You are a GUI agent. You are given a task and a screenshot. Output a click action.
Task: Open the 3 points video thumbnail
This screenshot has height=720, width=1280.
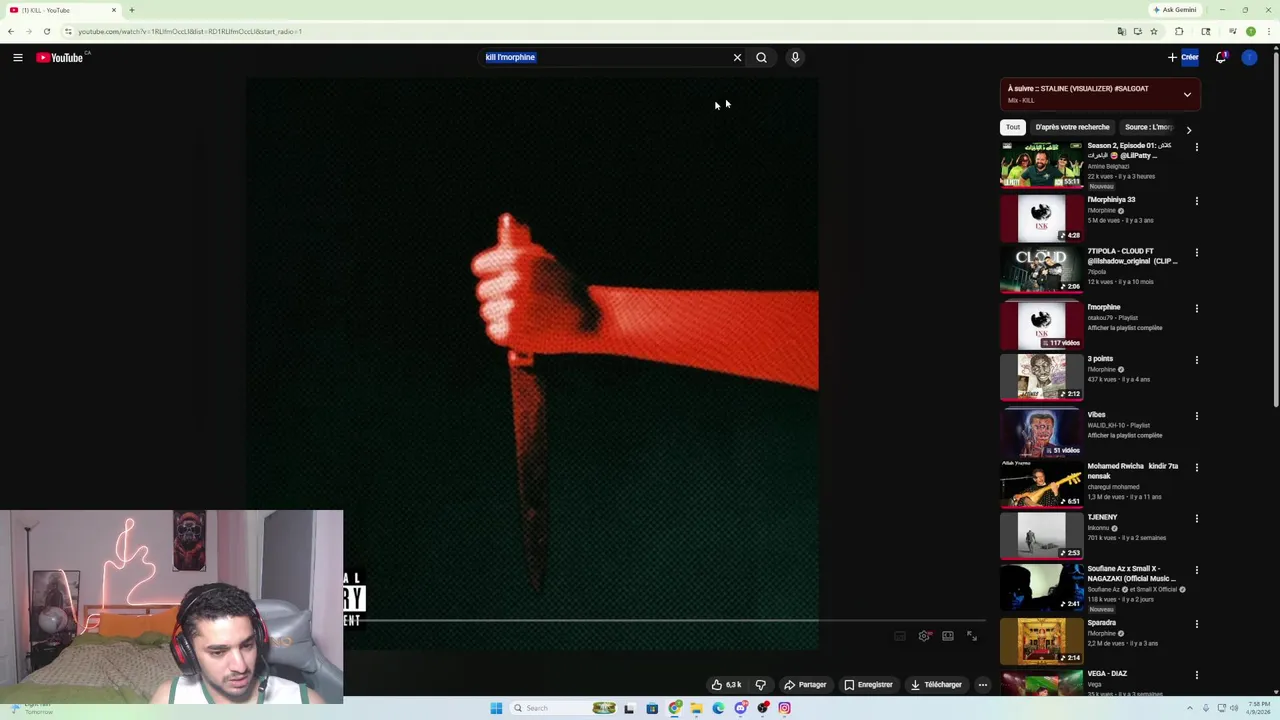(x=1041, y=378)
